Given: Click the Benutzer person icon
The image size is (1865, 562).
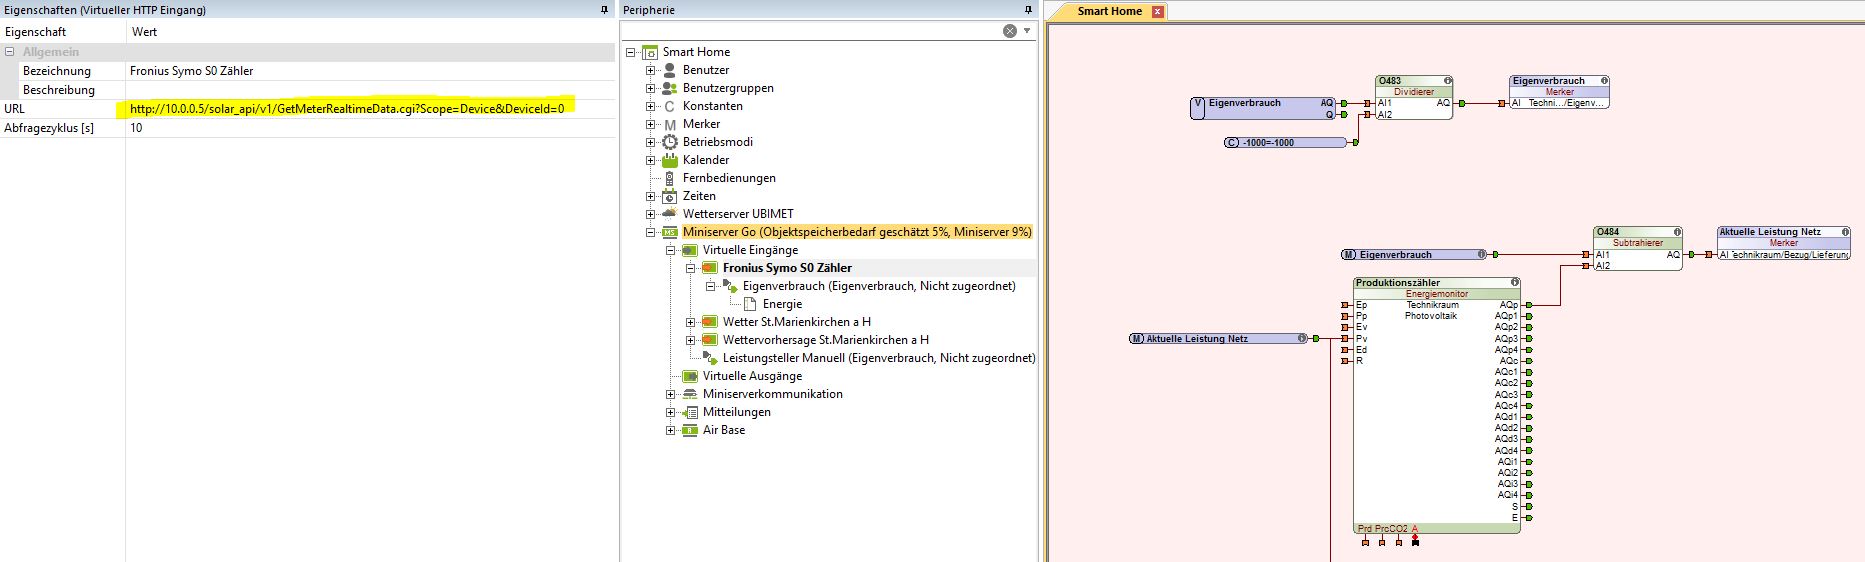Looking at the screenshot, I should coord(670,70).
